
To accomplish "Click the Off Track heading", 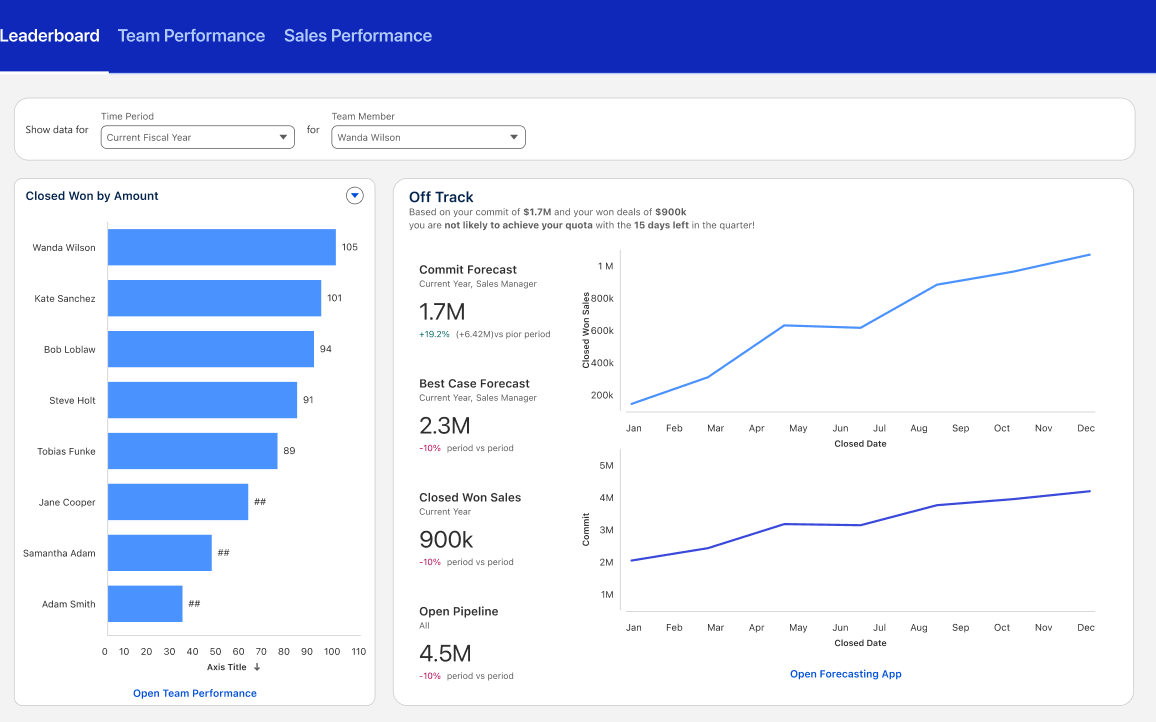I will [441, 197].
